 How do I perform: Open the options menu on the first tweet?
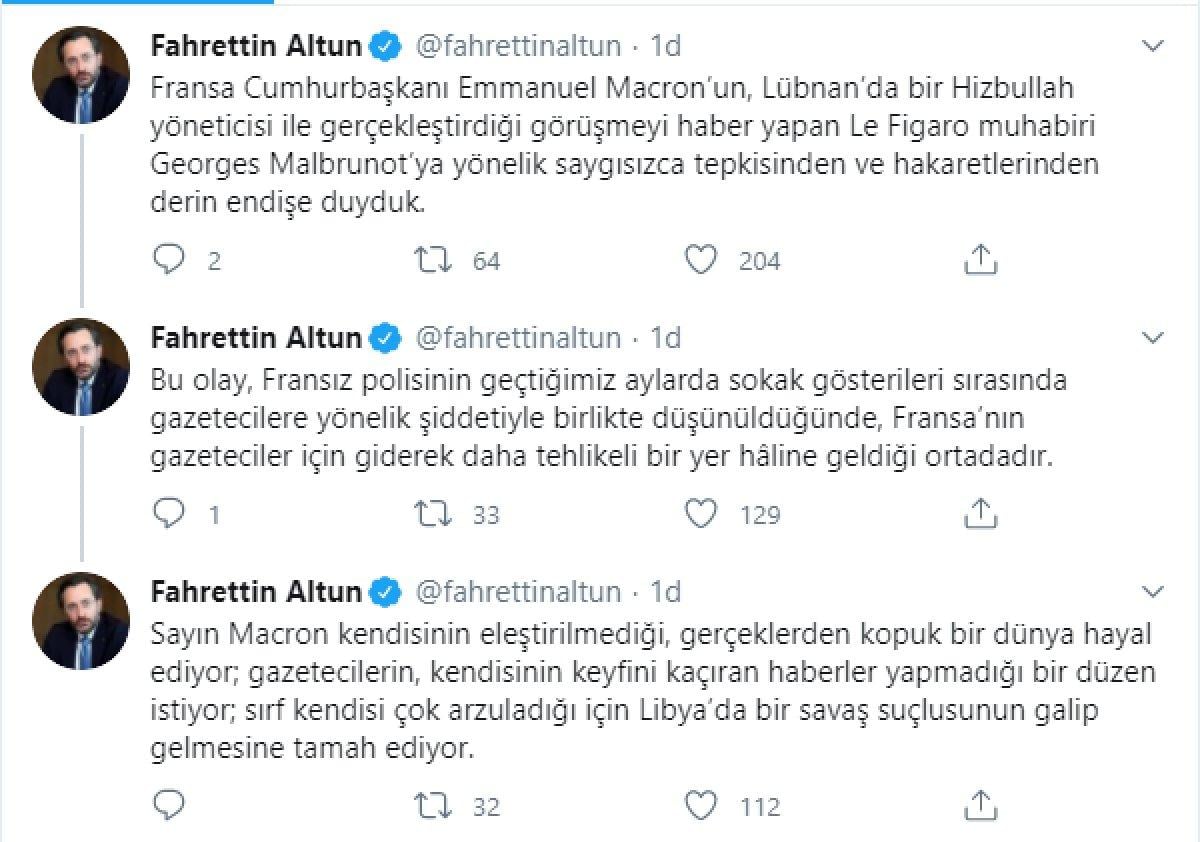(x=1155, y=44)
